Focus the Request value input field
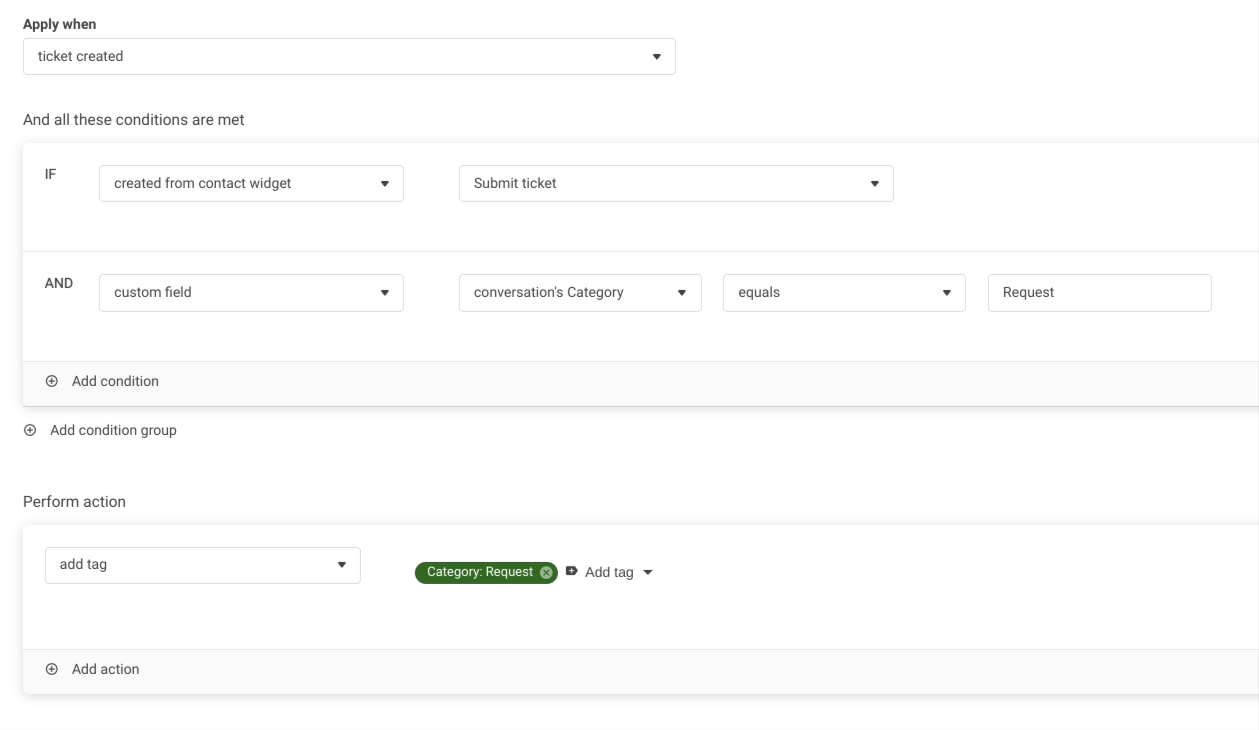1259x730 pixels. point(1099,293)
